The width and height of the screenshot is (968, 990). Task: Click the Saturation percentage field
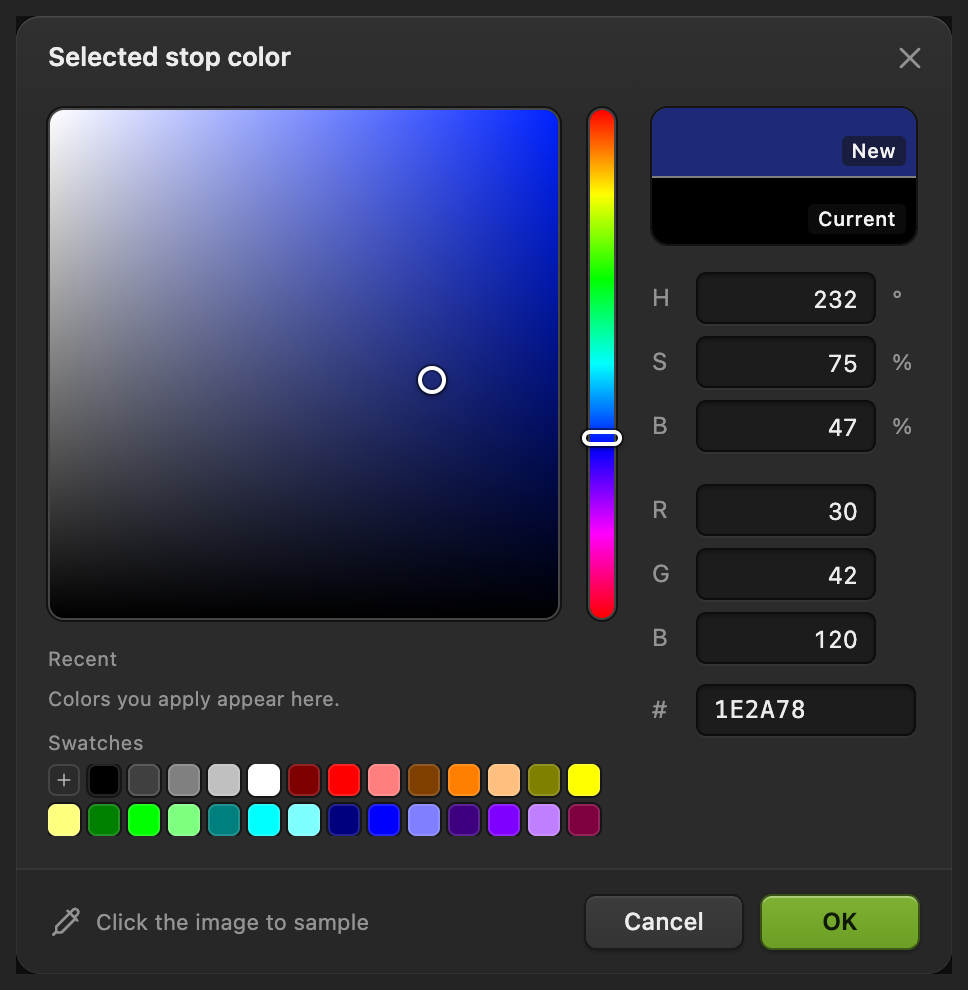pyautogui.click(x=786, y=362)
